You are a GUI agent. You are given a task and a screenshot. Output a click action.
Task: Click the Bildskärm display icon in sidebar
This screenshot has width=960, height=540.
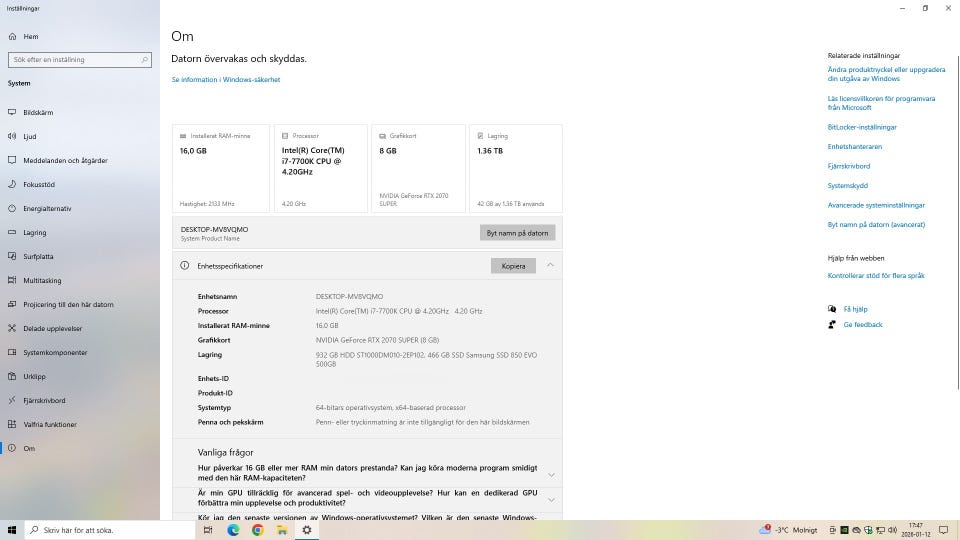tap(12, 112)
